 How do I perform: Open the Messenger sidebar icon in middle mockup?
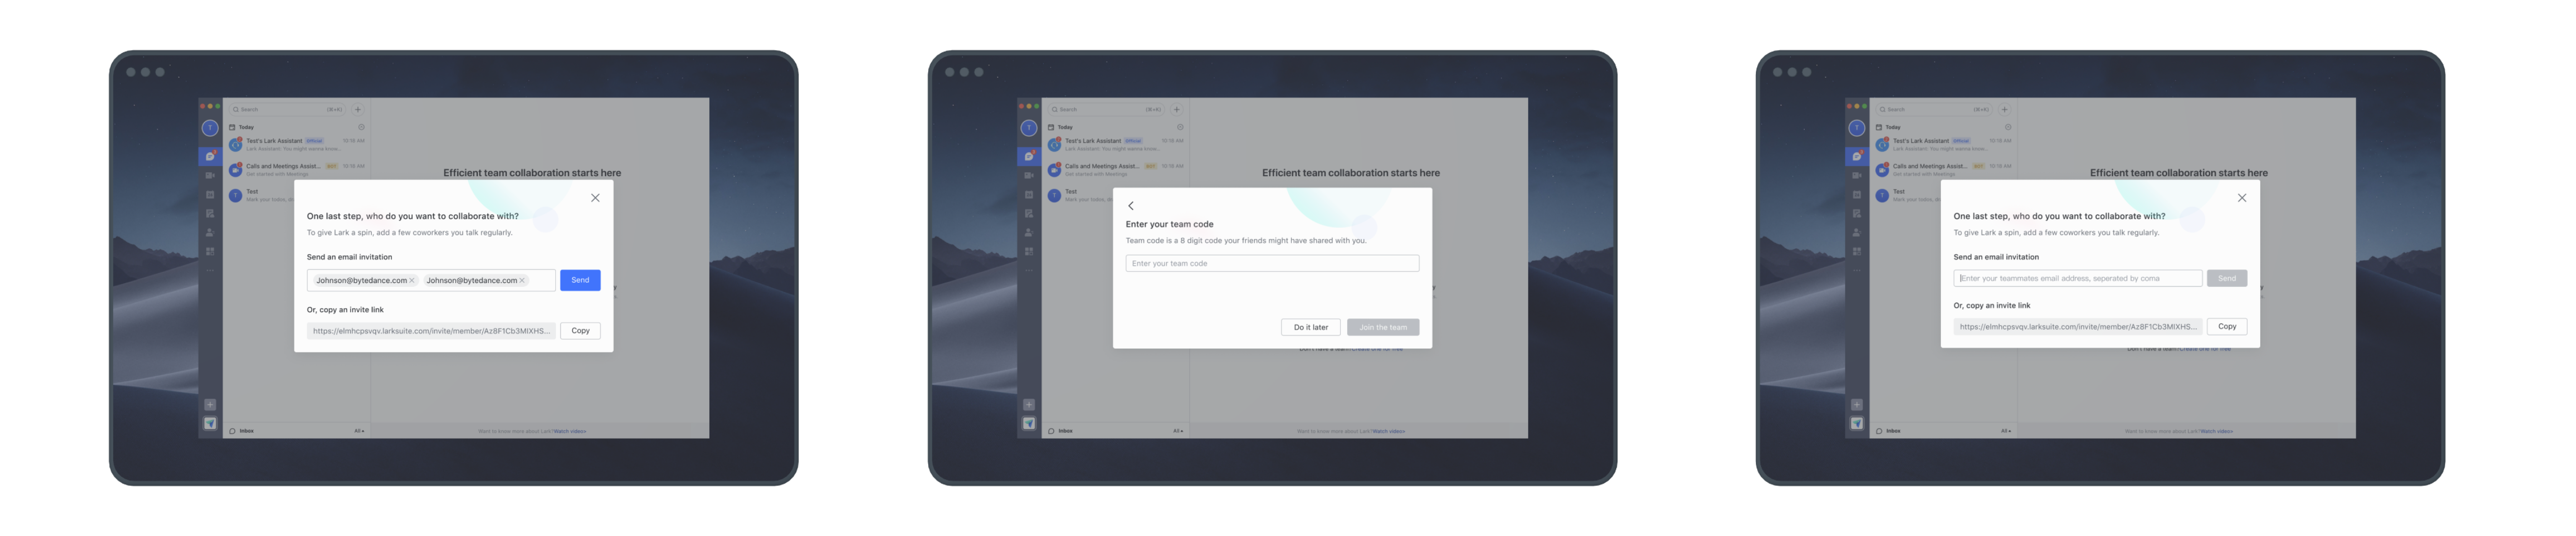coord(1029,156)
